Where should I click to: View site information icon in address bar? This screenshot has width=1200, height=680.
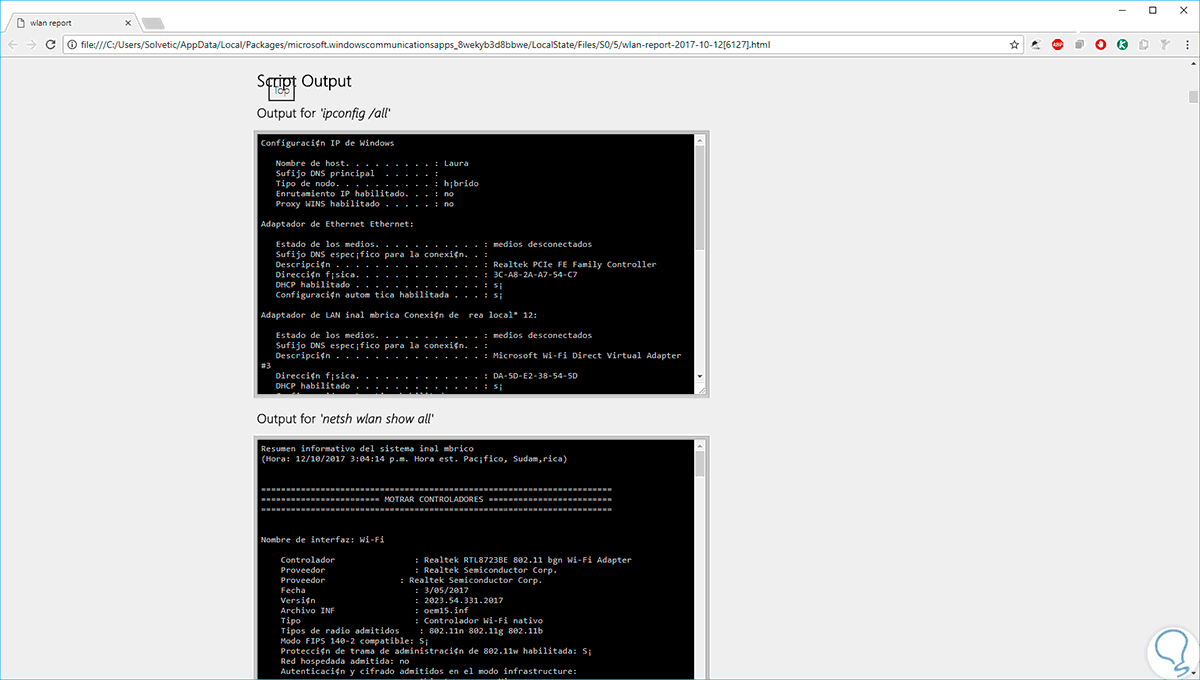point(72,44)
